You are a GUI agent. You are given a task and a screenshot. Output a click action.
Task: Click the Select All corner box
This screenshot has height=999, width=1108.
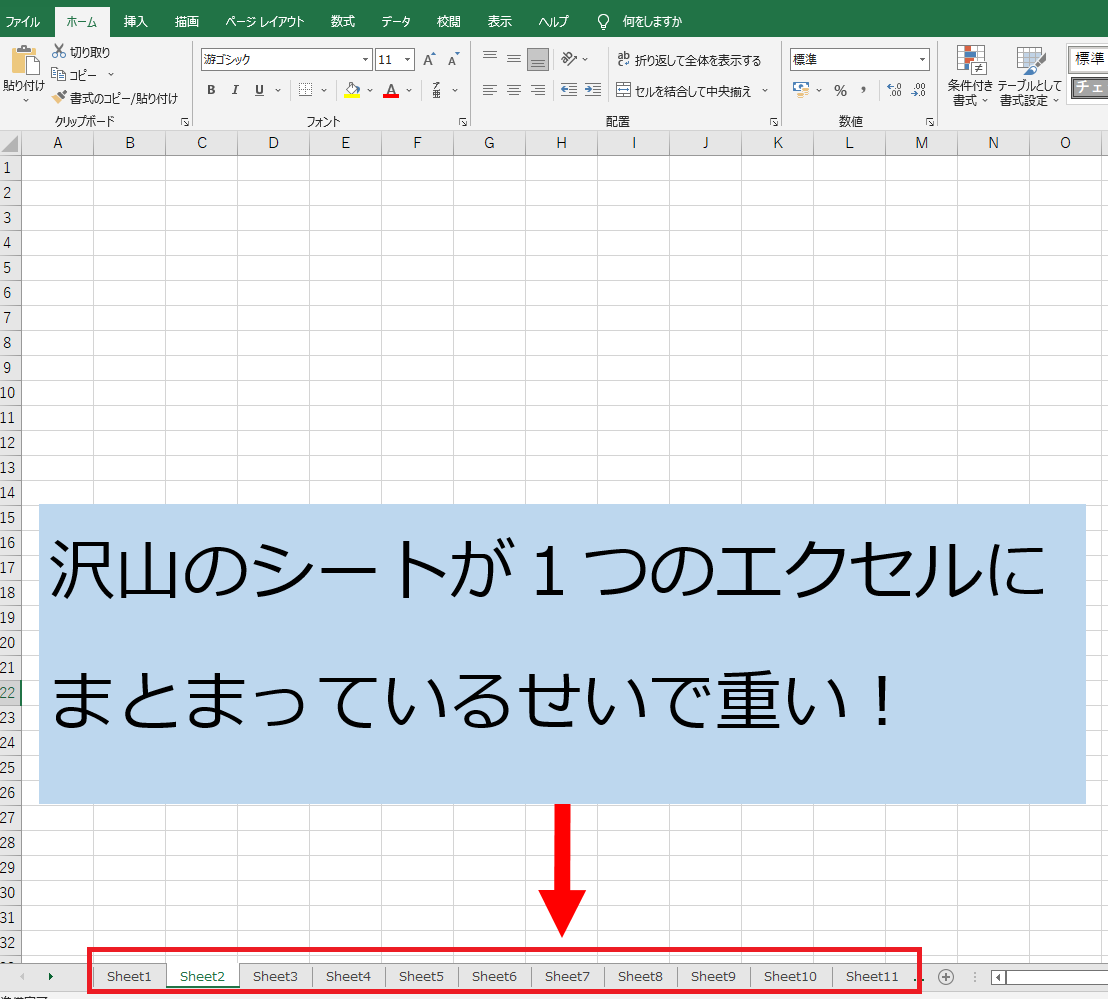point(10,143)
